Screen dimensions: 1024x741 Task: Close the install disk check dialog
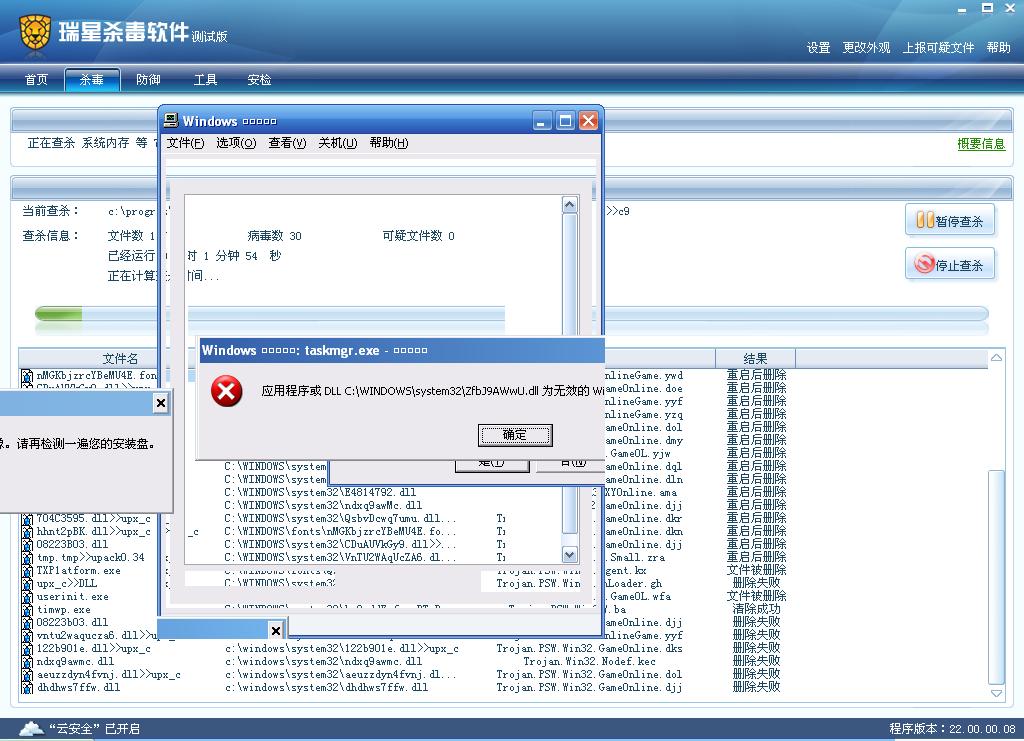click(161, 403)
